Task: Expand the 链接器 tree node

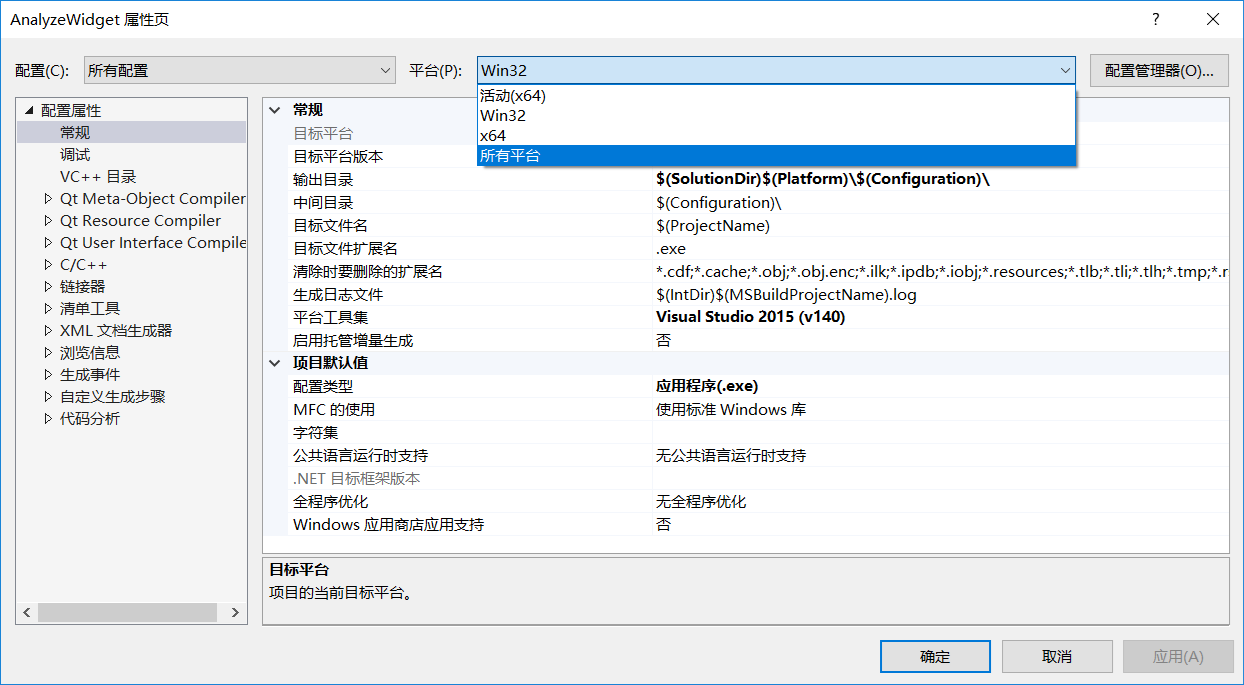Action: point(48,286)
